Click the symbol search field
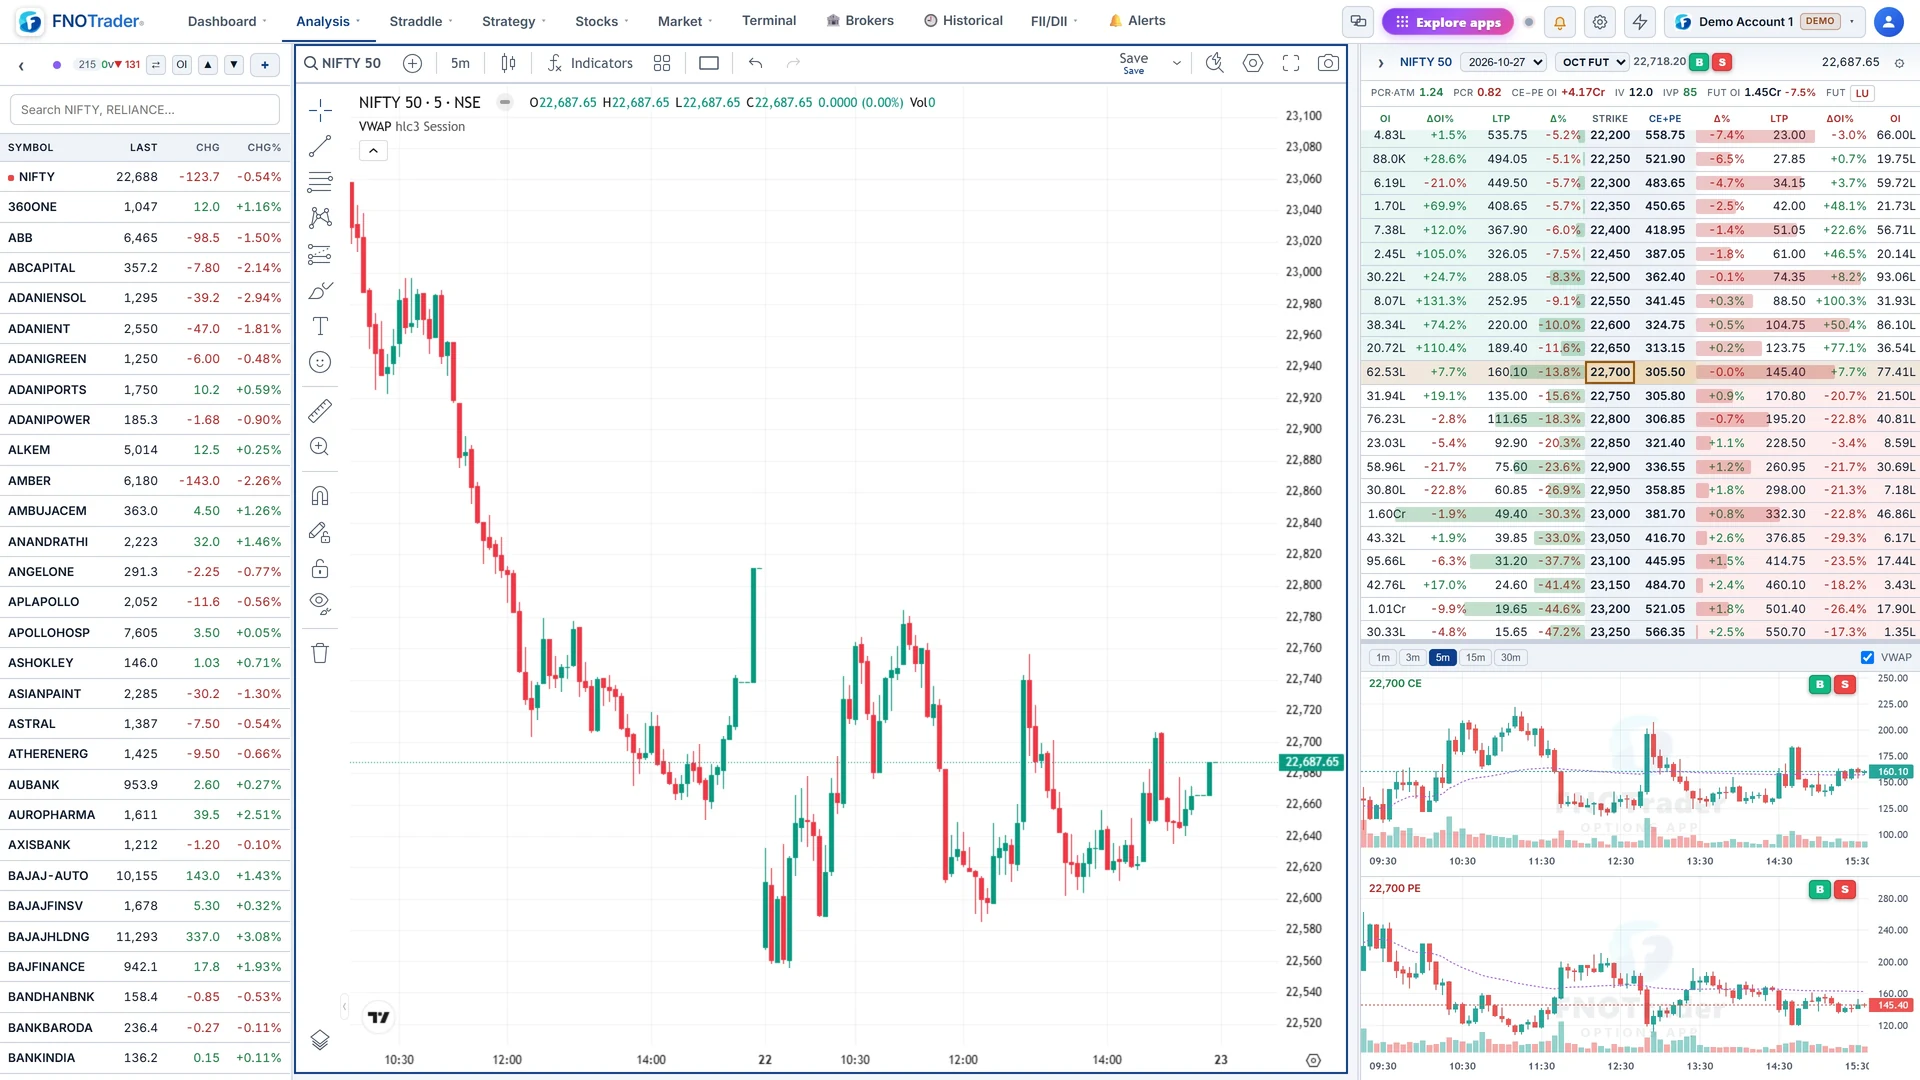This screenshot has height=1080, width=1920. pyautogui.click(x=145, y=110)
